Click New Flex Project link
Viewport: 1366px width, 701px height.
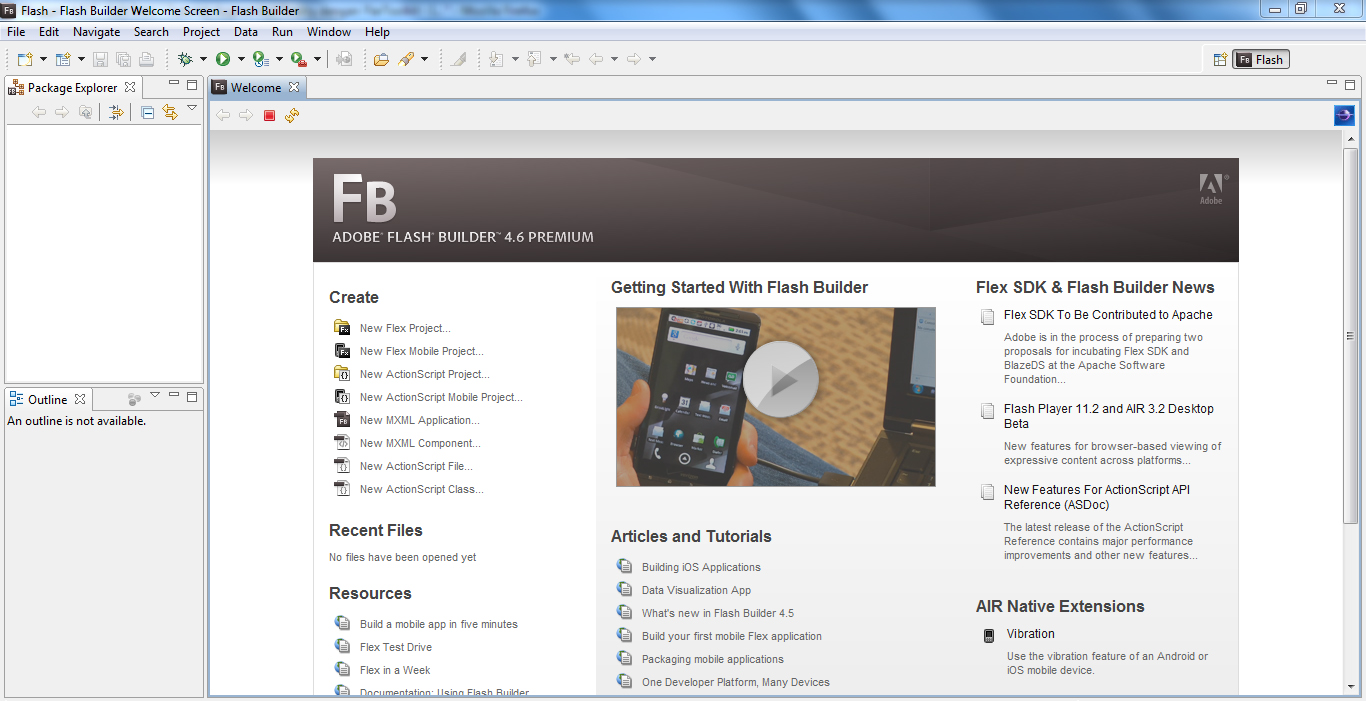coord(405,328)
